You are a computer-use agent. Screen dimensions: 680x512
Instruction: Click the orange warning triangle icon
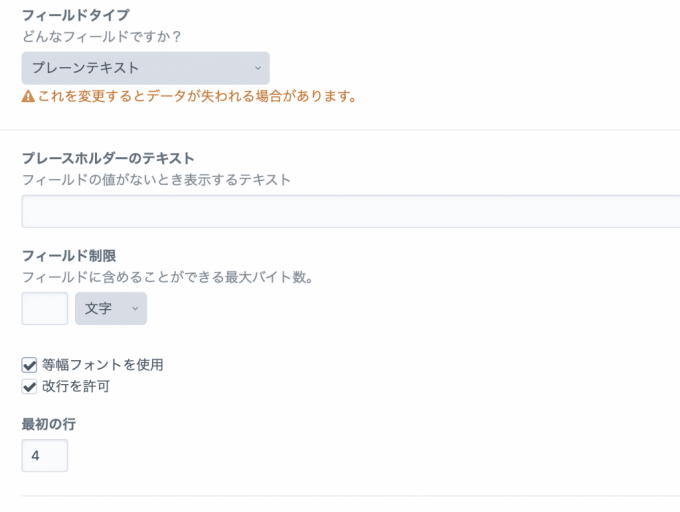[x=27, y=97]
